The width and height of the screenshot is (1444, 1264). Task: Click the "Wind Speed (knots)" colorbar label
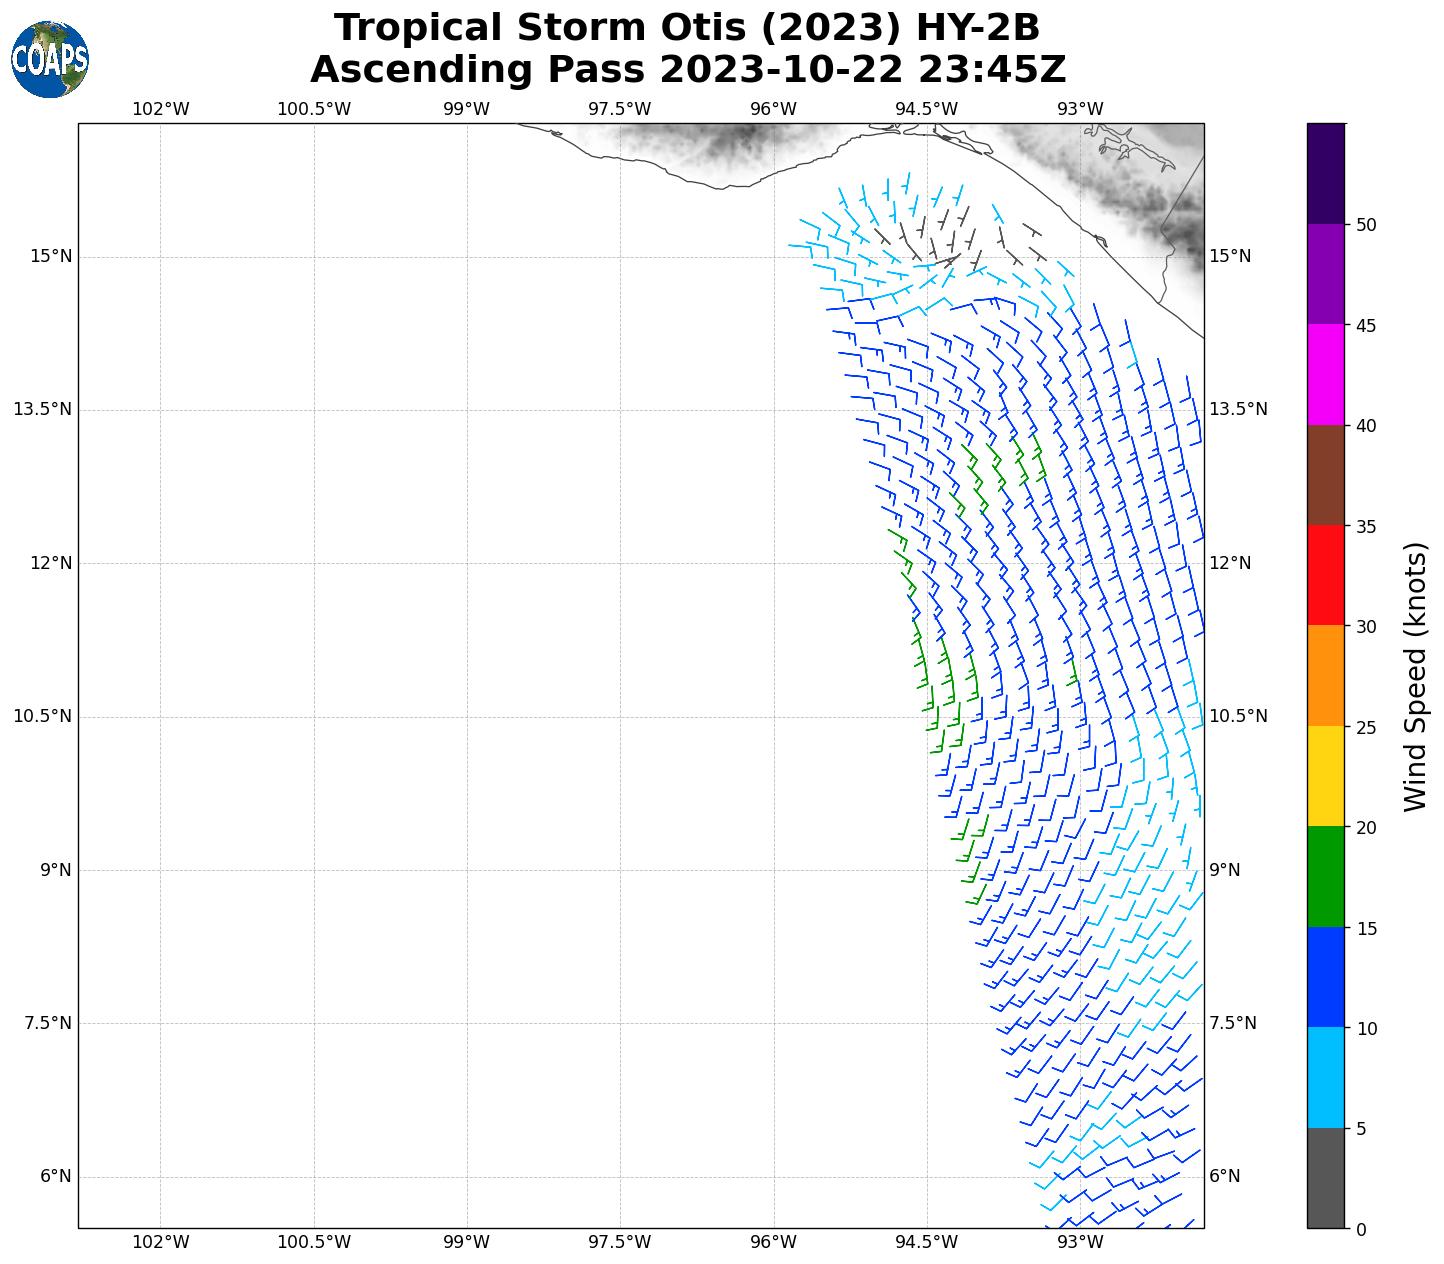(x=1415, y=677)
